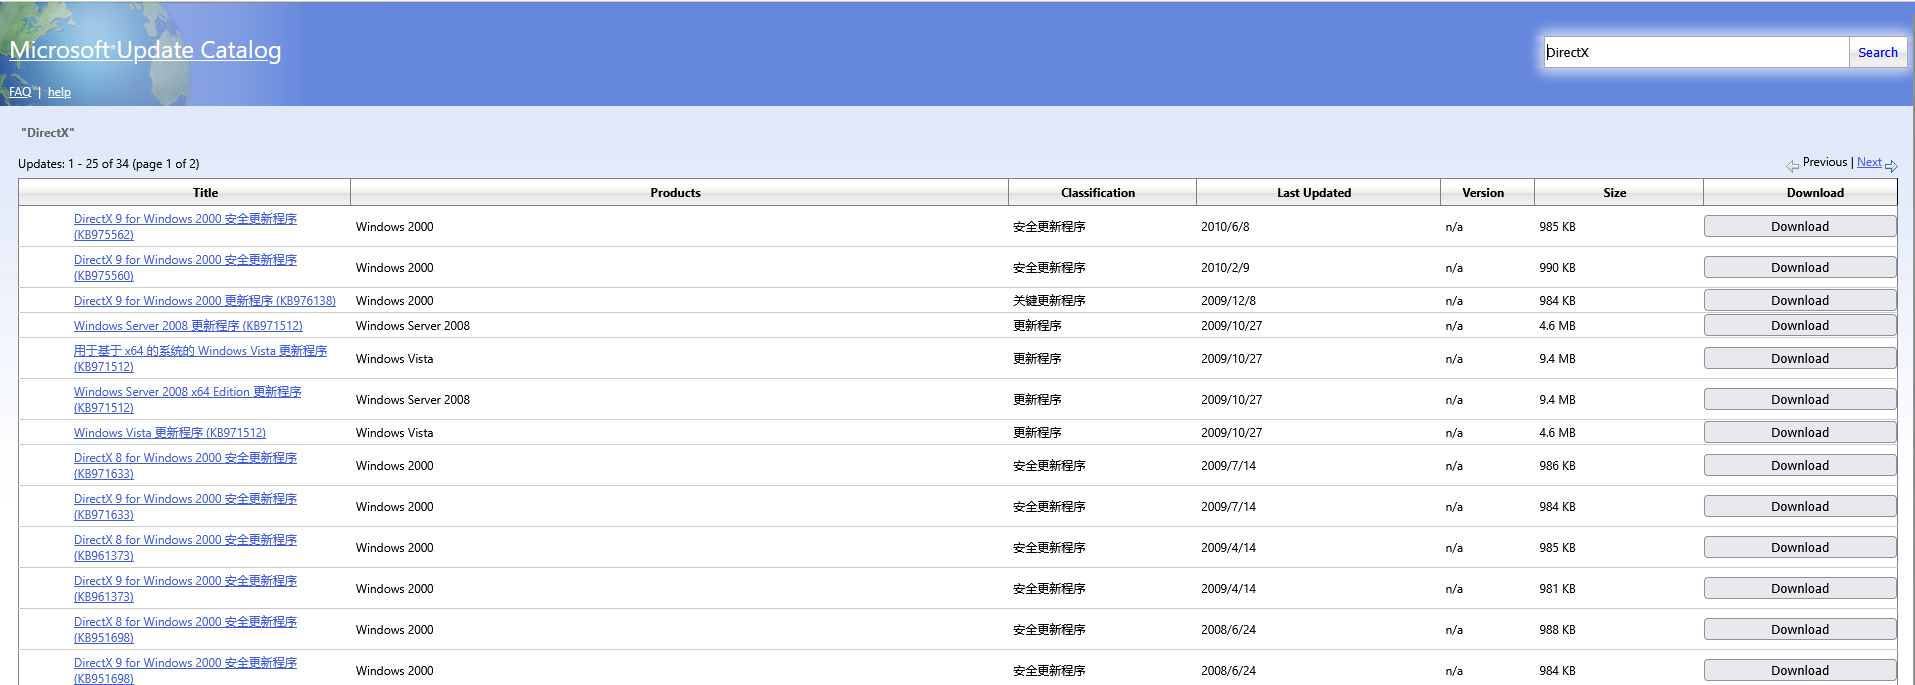Image resolution: width=1915 pixels, height=685 pixels.
Task: Open x64 Windows Vista KB971512 update link
Action: click(200, 359)
